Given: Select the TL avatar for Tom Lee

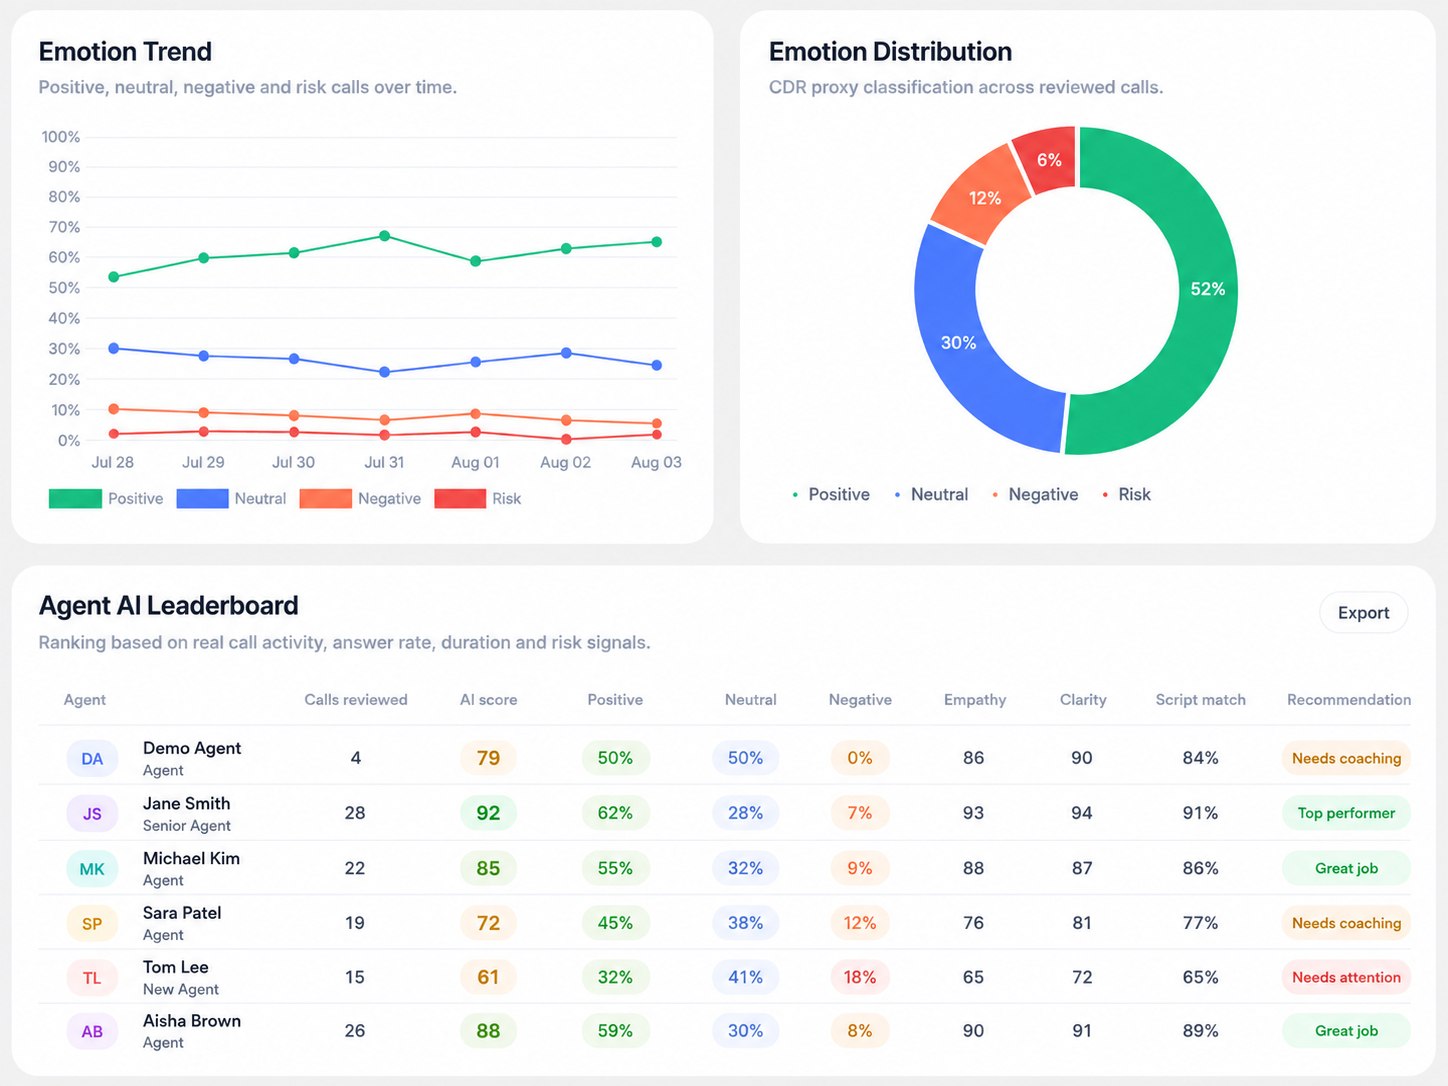Looking at the screenshot, I should 92,978.
